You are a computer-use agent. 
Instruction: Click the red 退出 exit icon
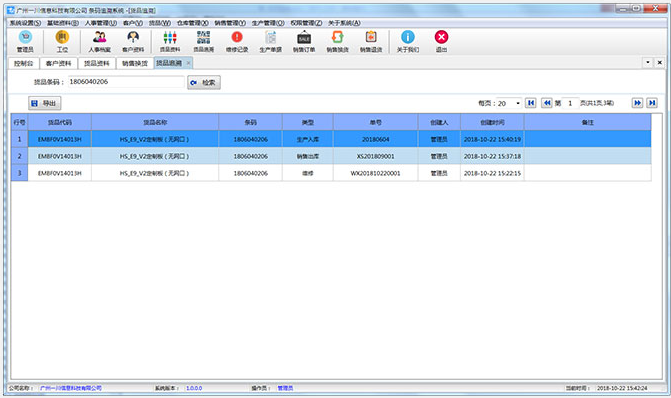441,42
